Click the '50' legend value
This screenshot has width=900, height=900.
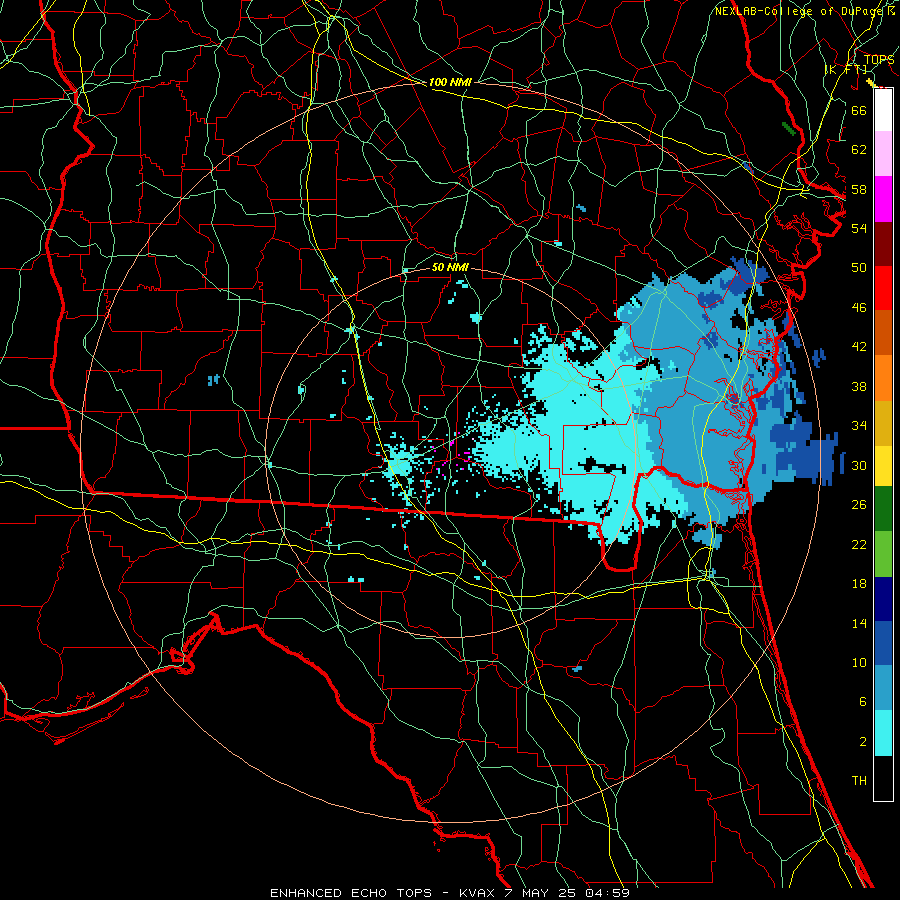click(x=859, y=268)
